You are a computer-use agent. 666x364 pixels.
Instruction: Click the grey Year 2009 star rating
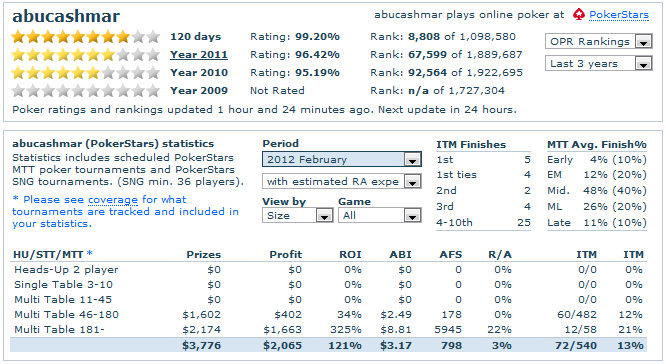(85, 91)
